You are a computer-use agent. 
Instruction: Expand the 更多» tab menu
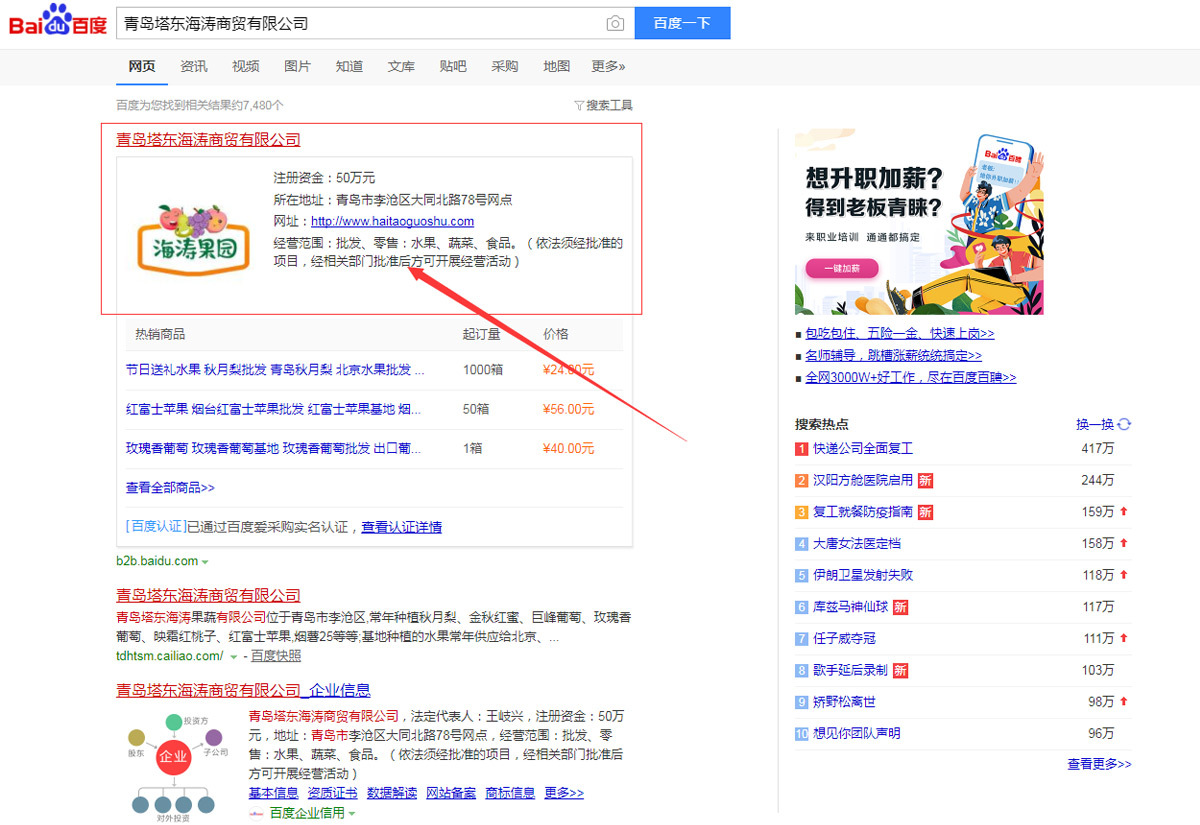click(608, 66)
